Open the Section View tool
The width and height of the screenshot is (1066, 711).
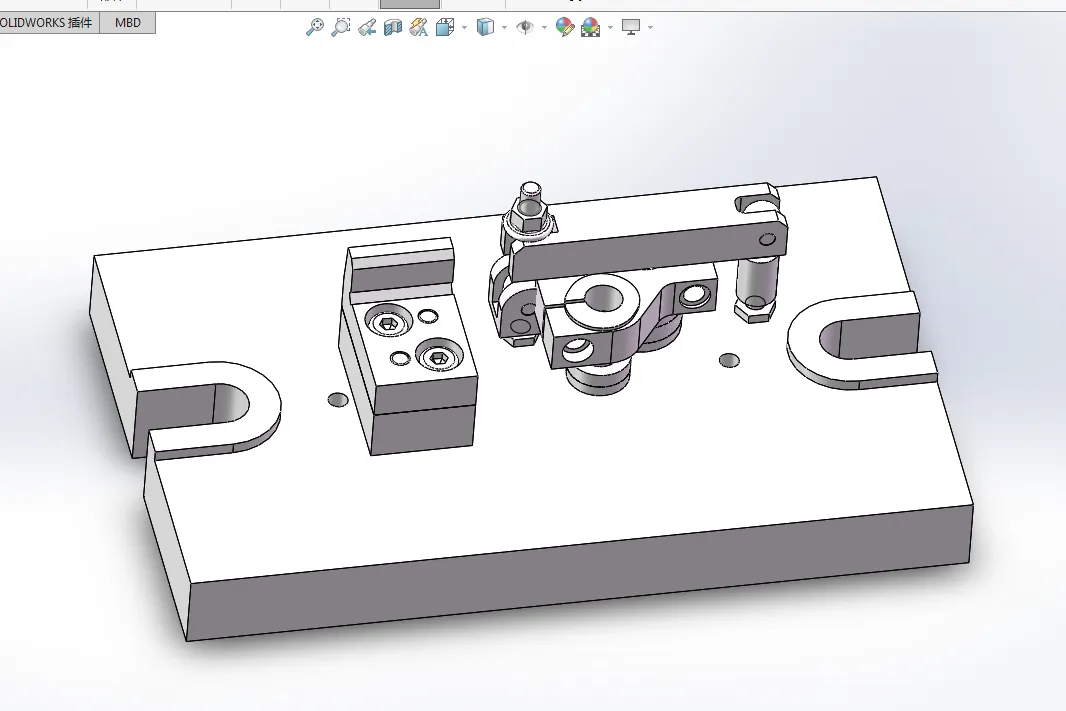coord(391,27)
